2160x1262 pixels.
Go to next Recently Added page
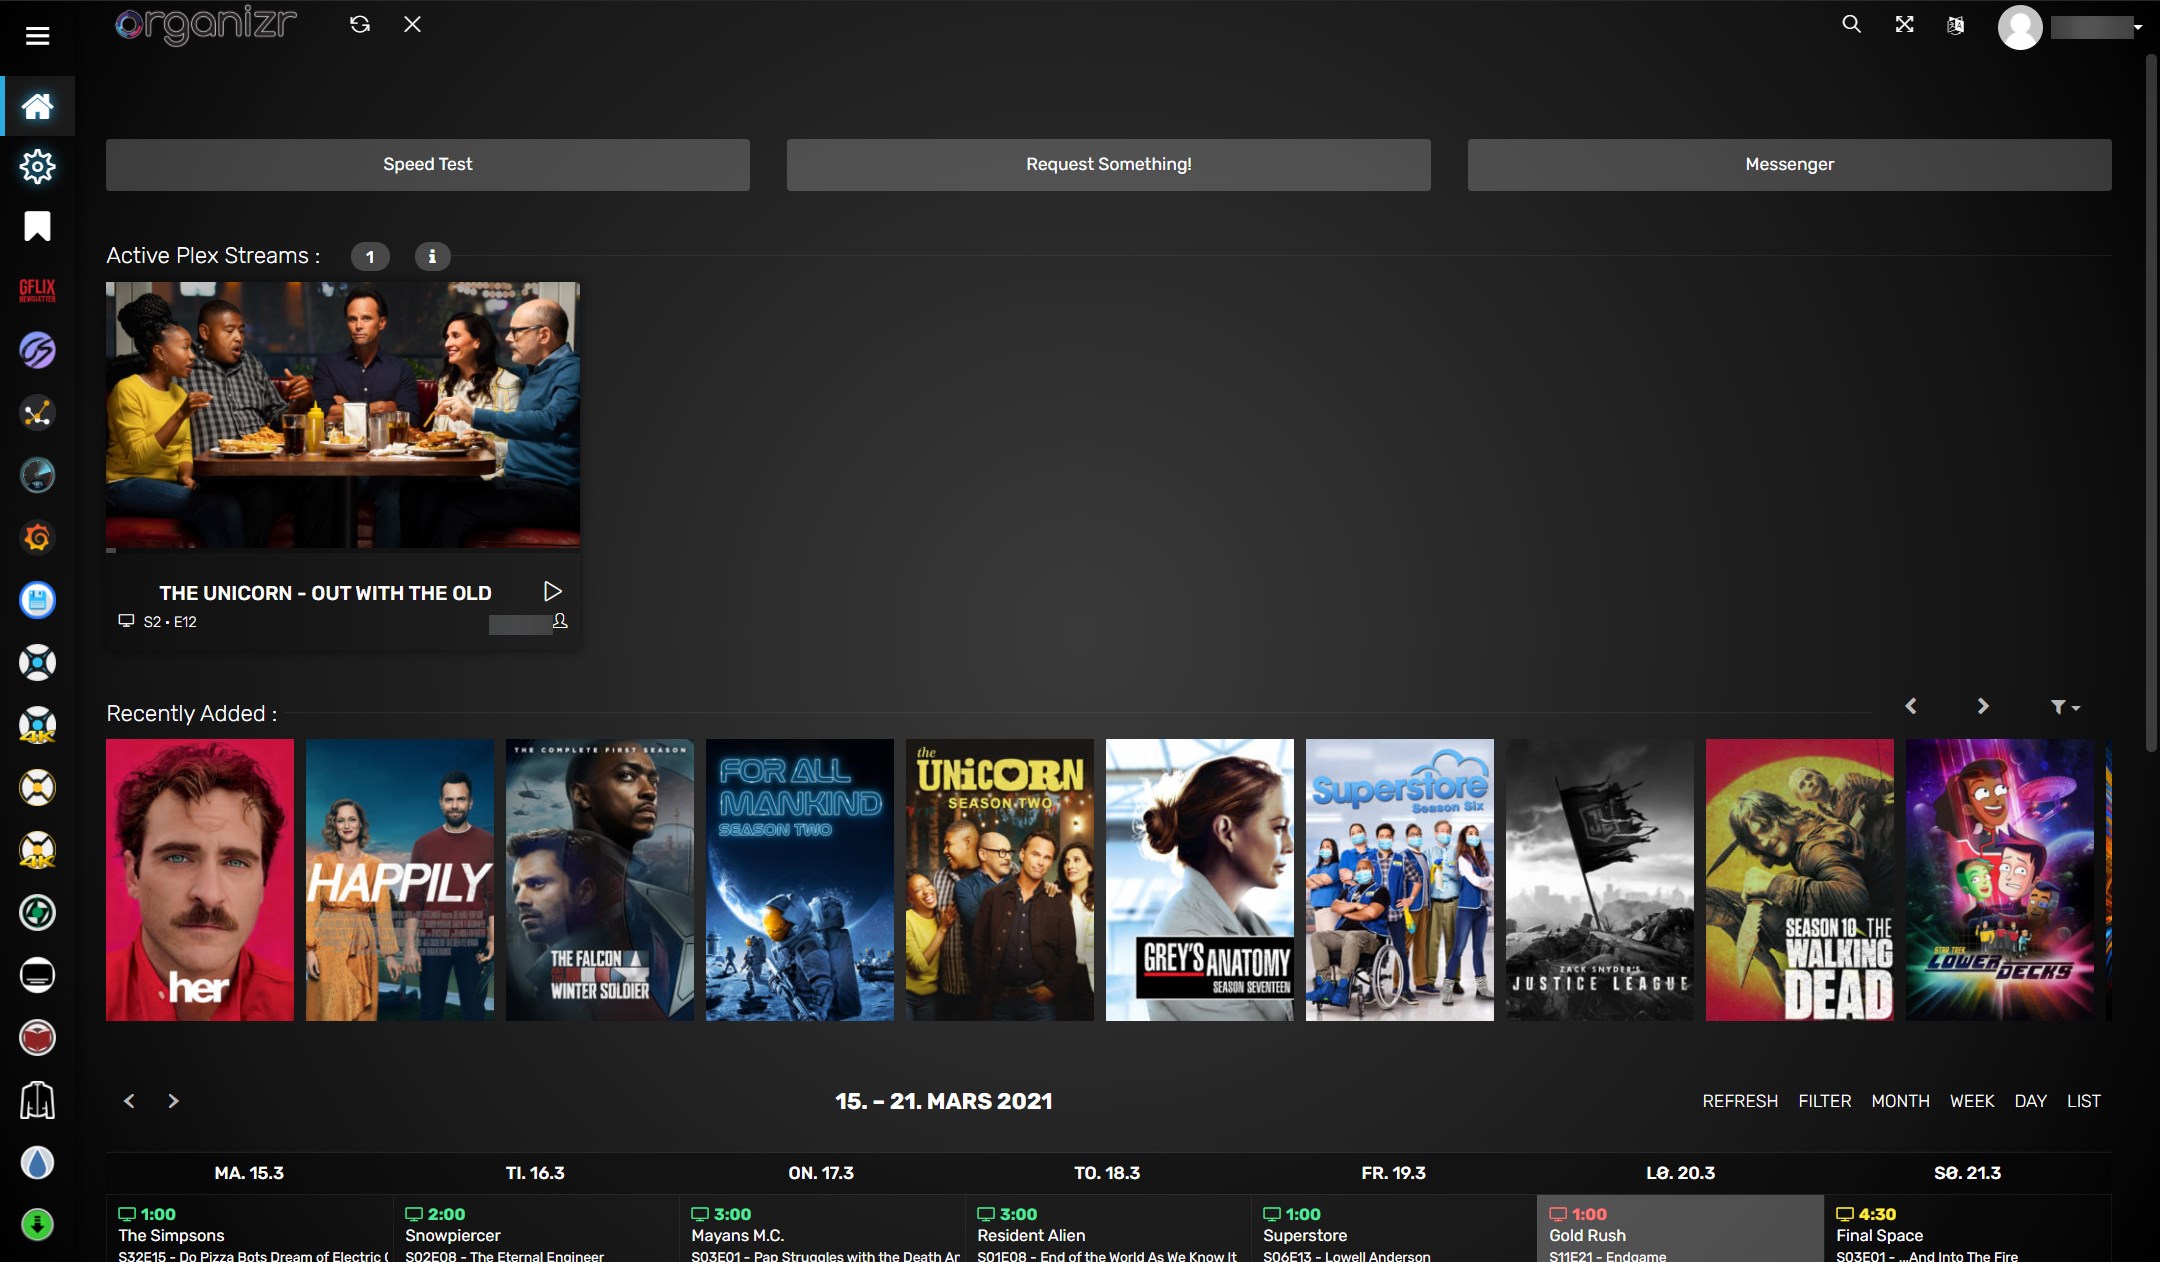point(1982,706)
